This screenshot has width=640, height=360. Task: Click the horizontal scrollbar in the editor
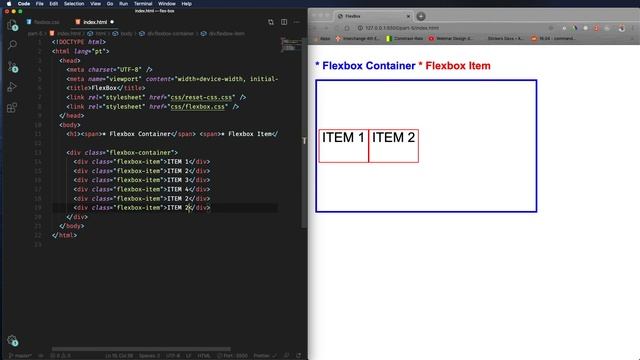[x=141, y=349]
